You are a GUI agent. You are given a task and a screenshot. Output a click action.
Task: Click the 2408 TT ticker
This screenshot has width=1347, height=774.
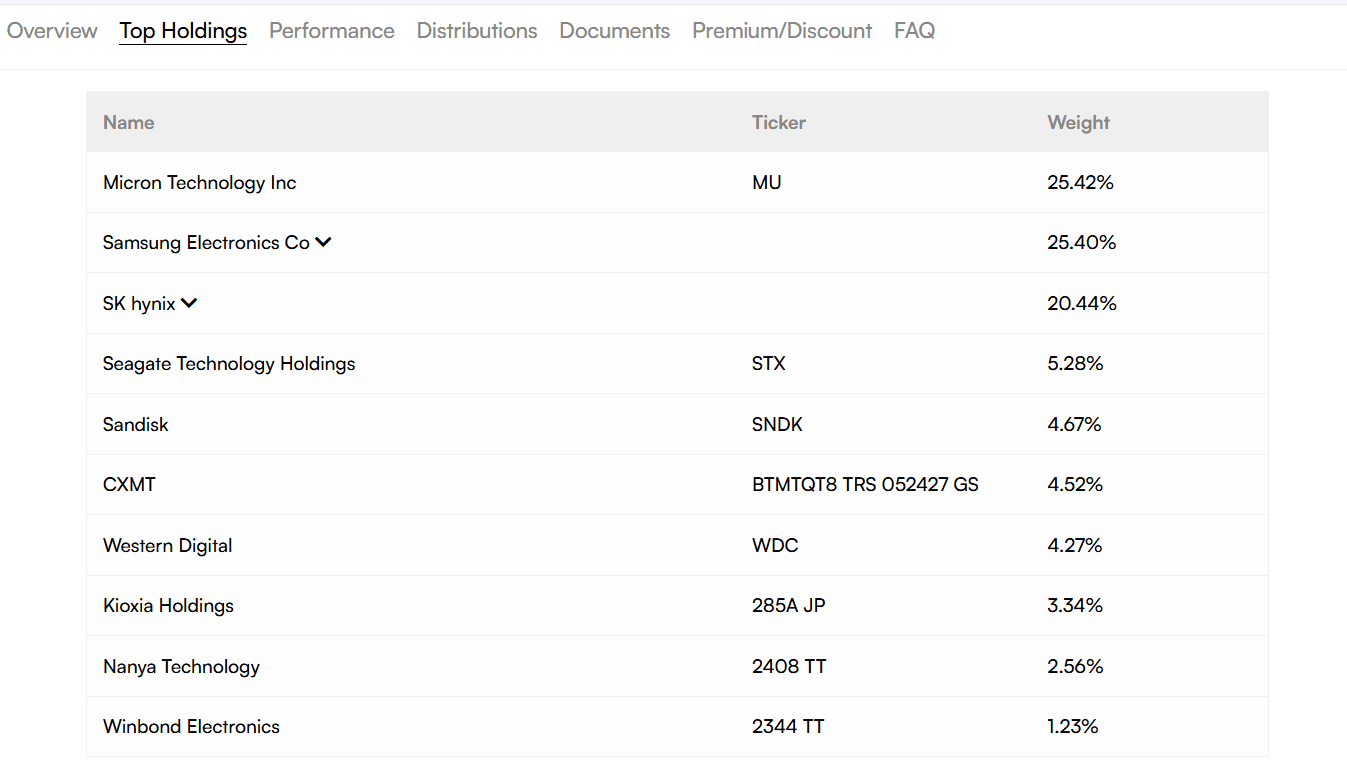789,666
